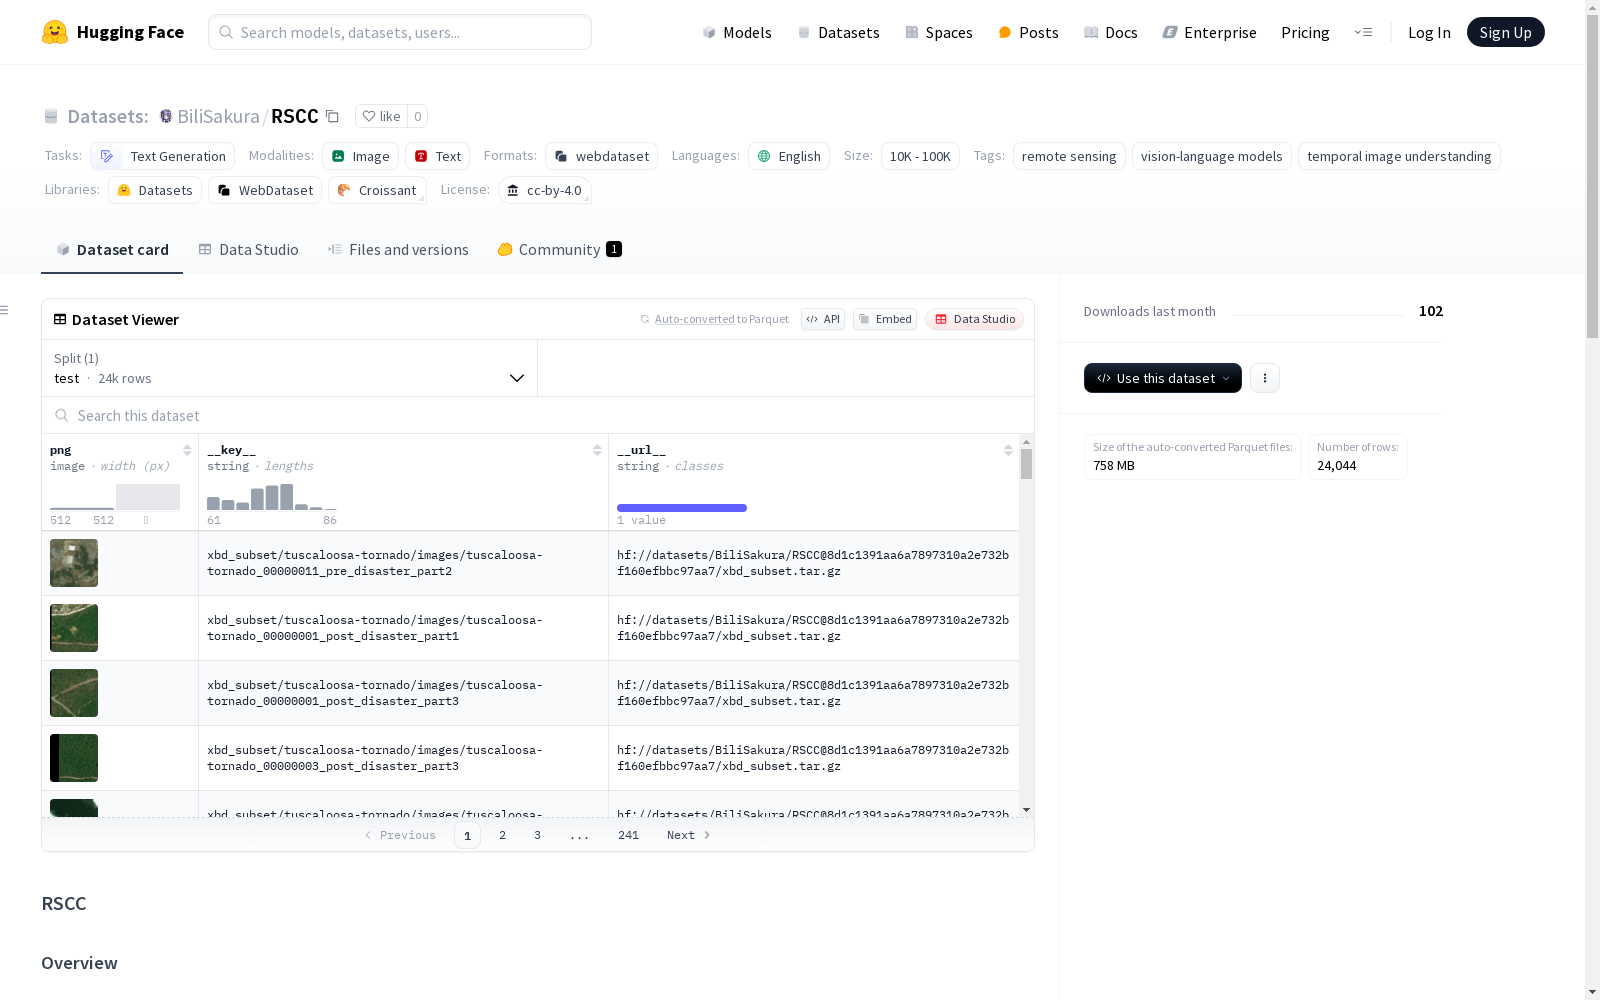
Task: Open the Files and versions tab
Action: (x=398, y=250)
